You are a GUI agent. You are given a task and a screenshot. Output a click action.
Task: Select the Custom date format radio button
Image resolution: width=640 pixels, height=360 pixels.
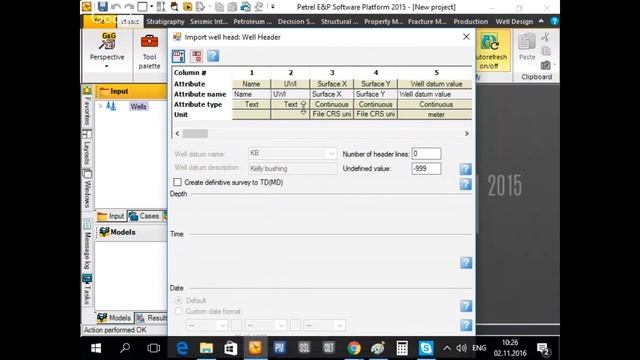[178, 311]
